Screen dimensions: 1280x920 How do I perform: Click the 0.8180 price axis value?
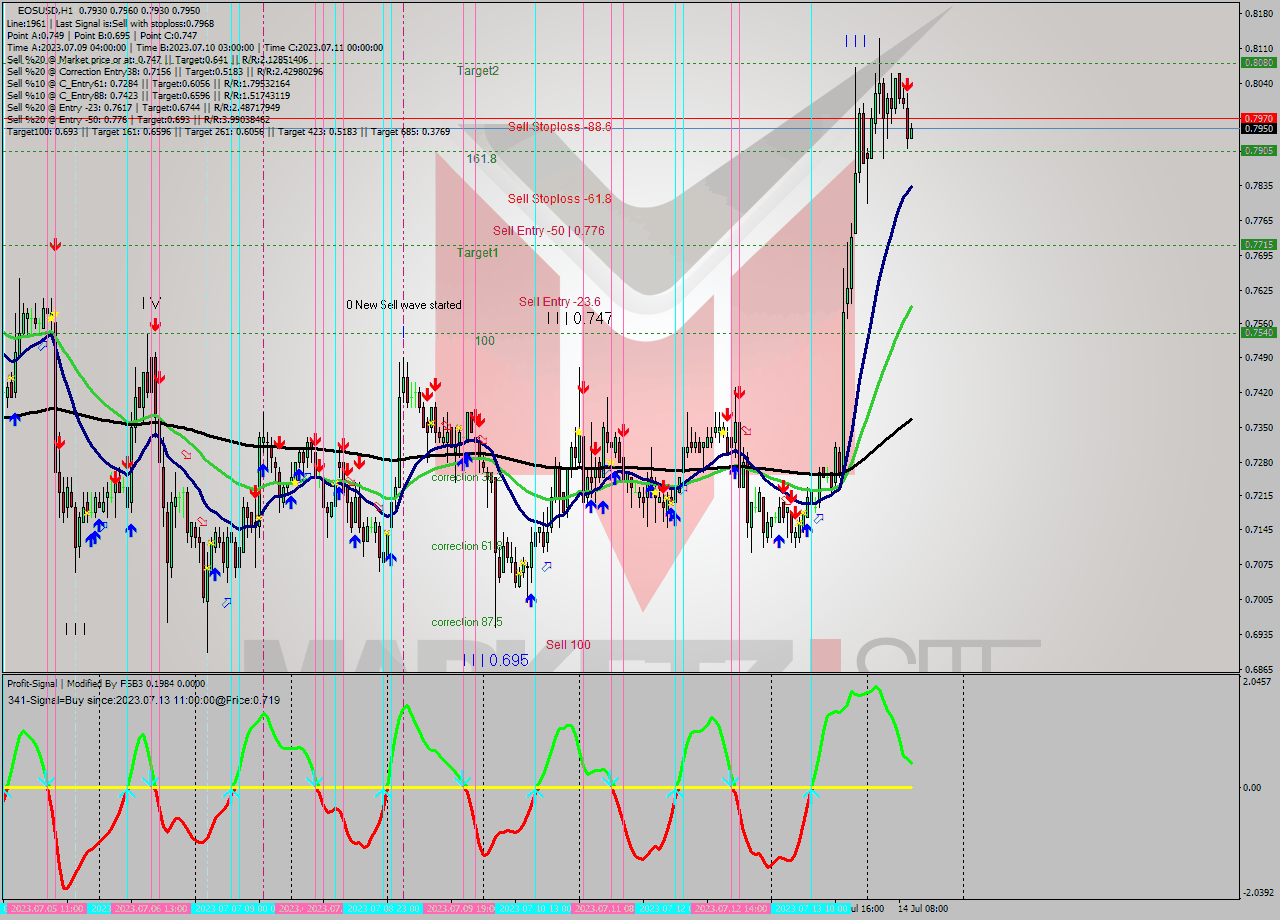coord(1258,13)
